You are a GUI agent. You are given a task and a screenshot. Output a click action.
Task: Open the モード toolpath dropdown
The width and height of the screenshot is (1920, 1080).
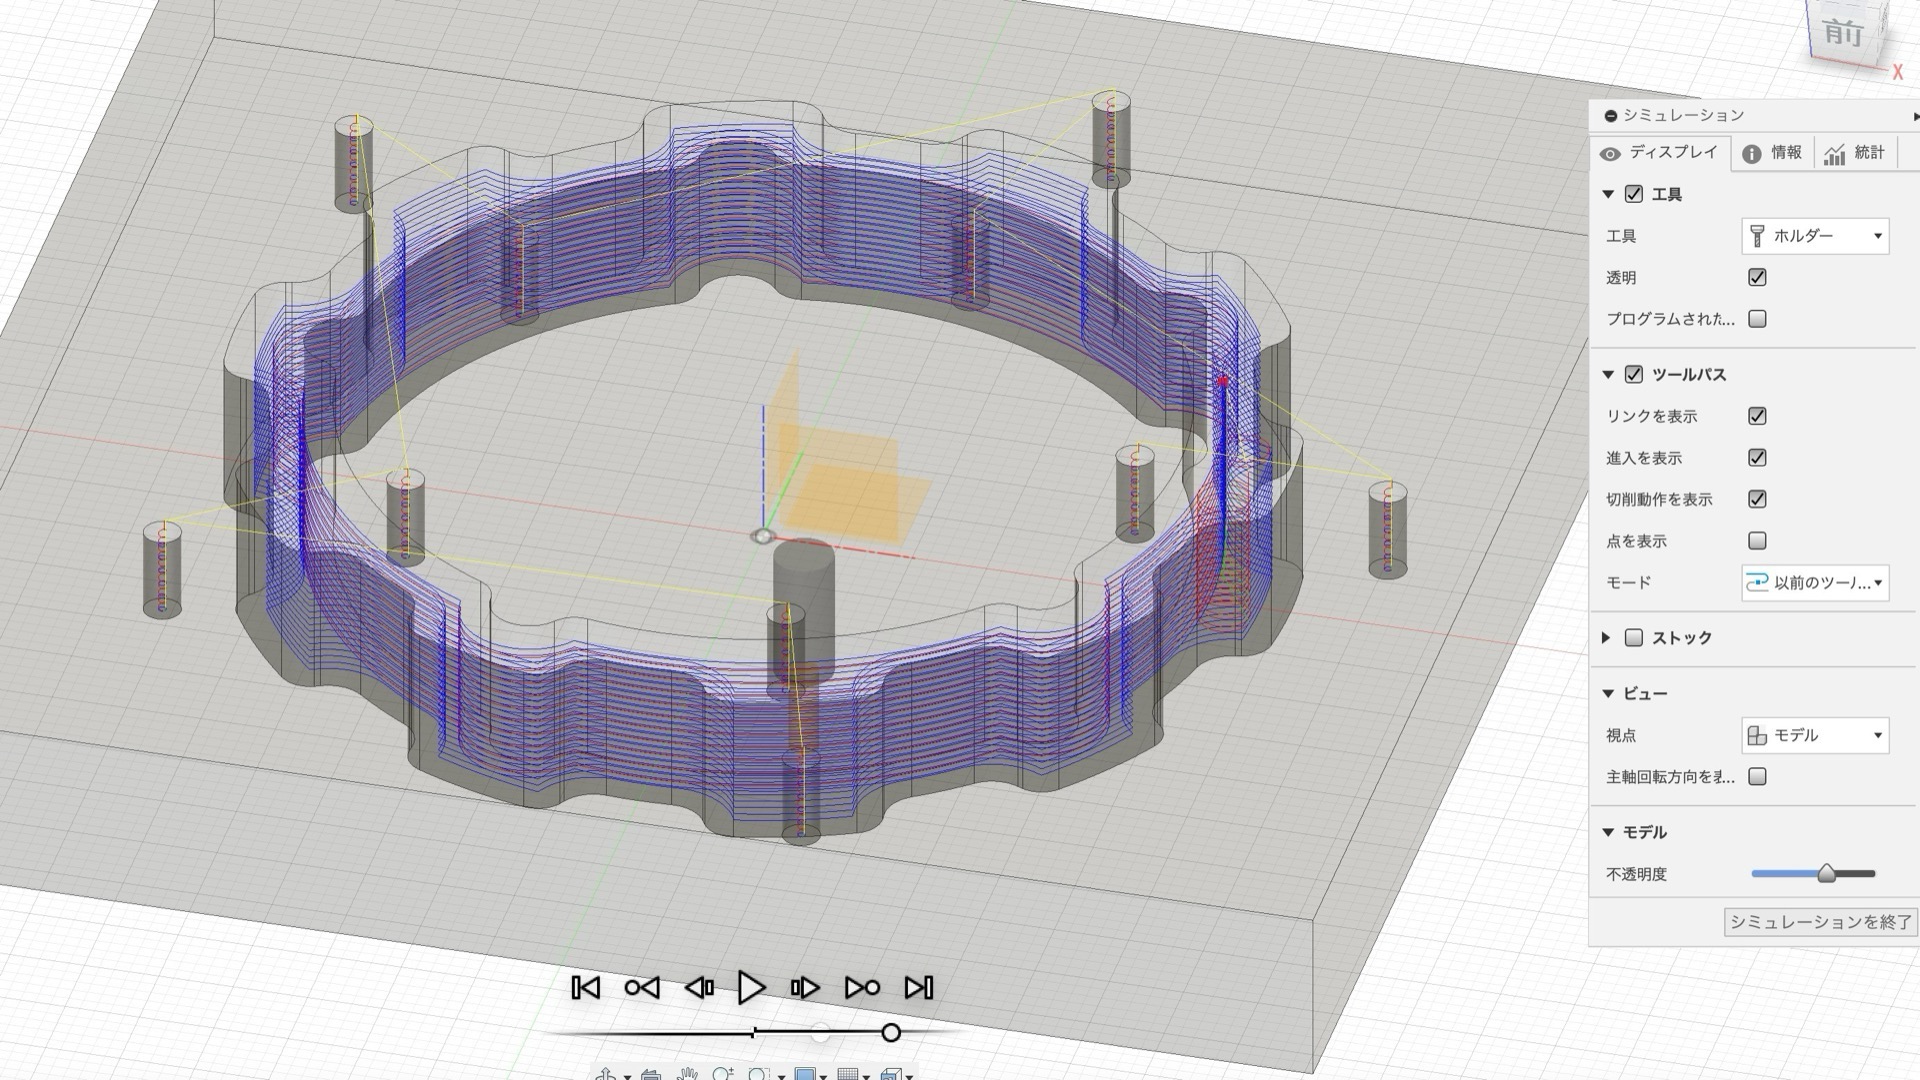[x=1815, y=582]
